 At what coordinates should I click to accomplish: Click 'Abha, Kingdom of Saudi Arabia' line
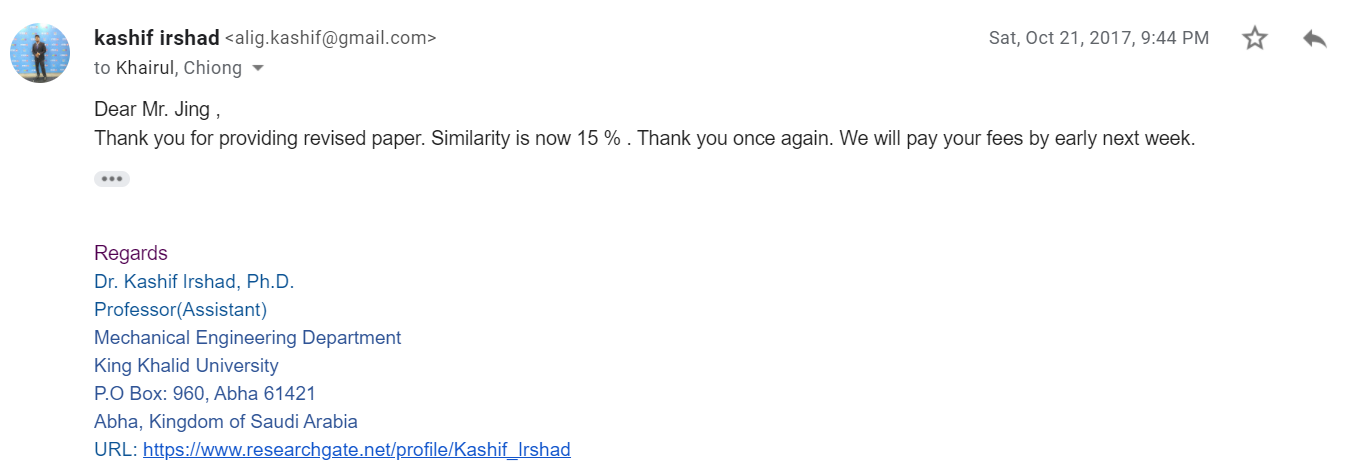(x=225, y=422)
